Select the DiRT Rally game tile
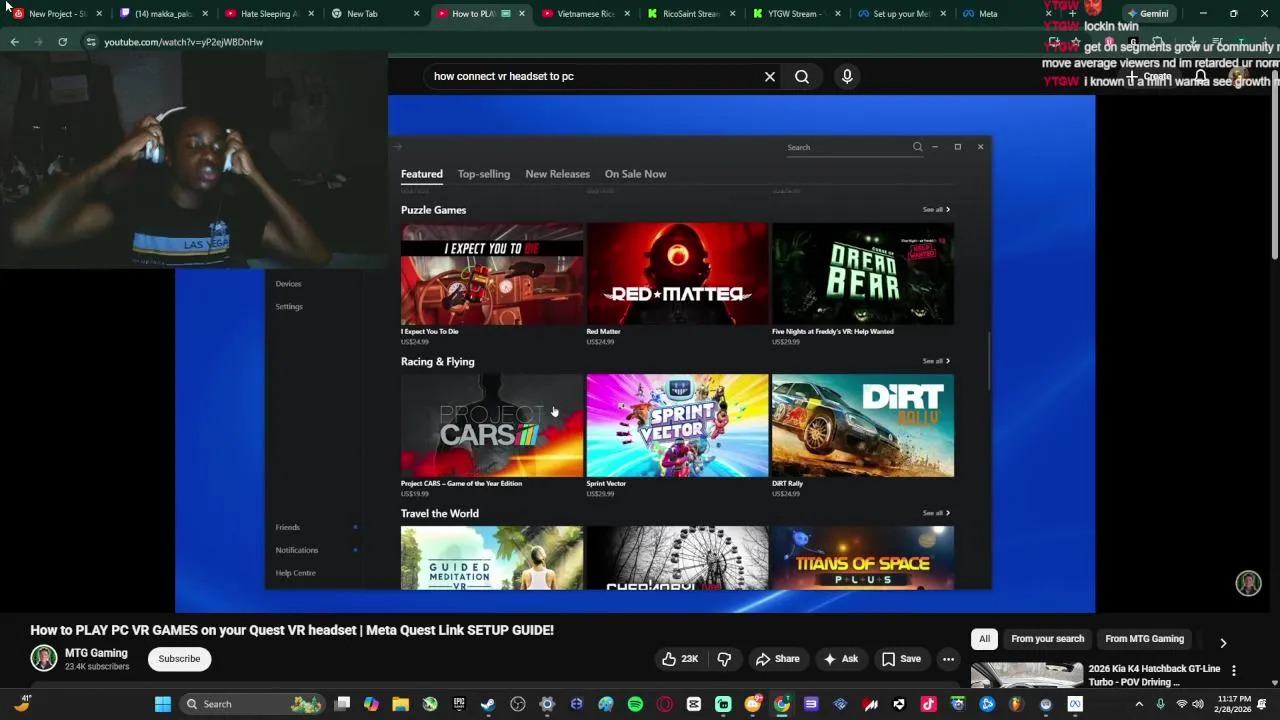Image resolution: width=1280 pixels, height=720 pixels. 863,425
